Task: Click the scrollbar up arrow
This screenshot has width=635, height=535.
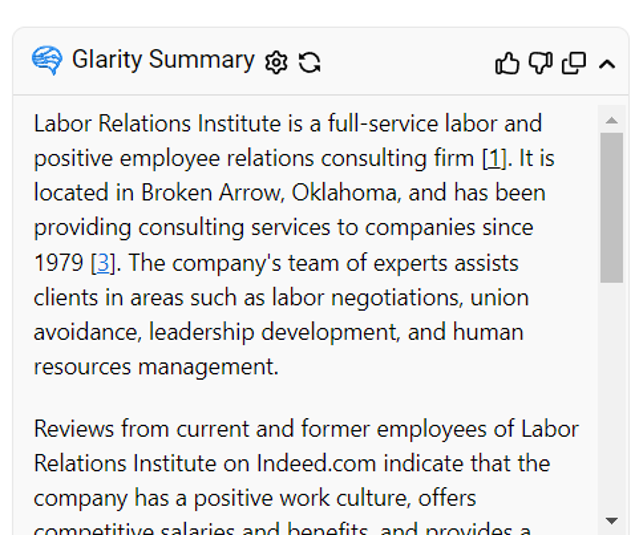Action: pyautogui.click(x=611, y=120)
